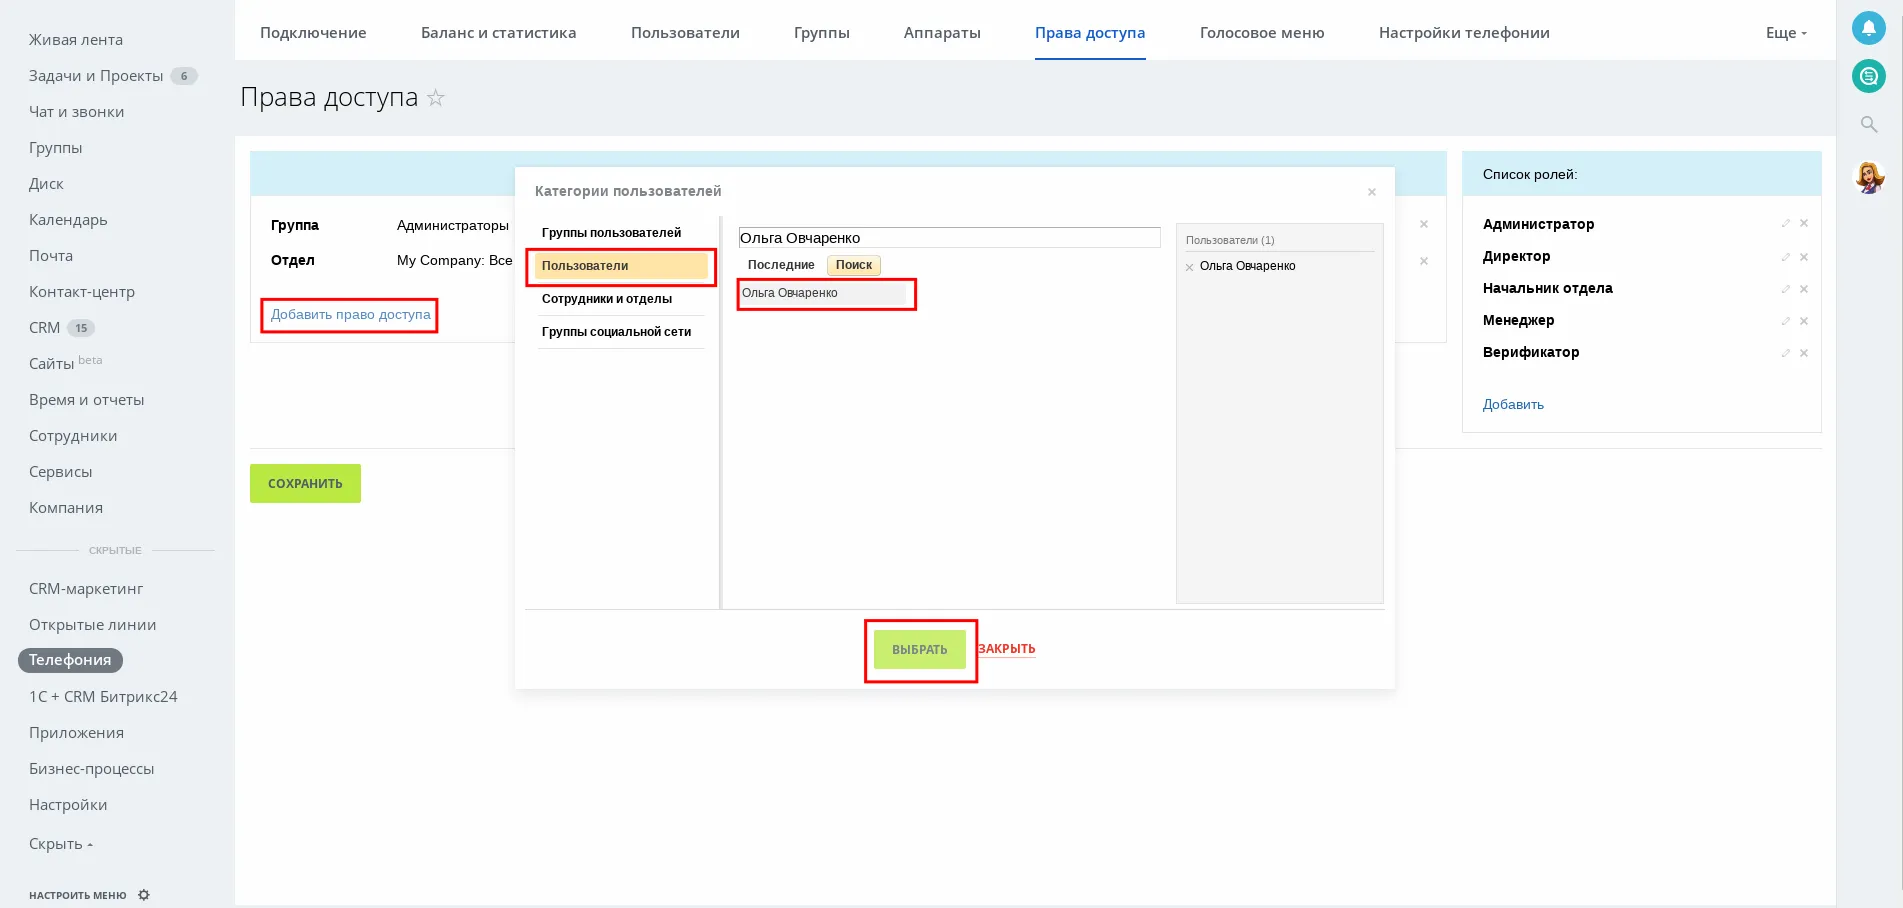The width and height of the screenshot is (1903, 908).
Task: Click the user search input field
Action: click(948, 238)
